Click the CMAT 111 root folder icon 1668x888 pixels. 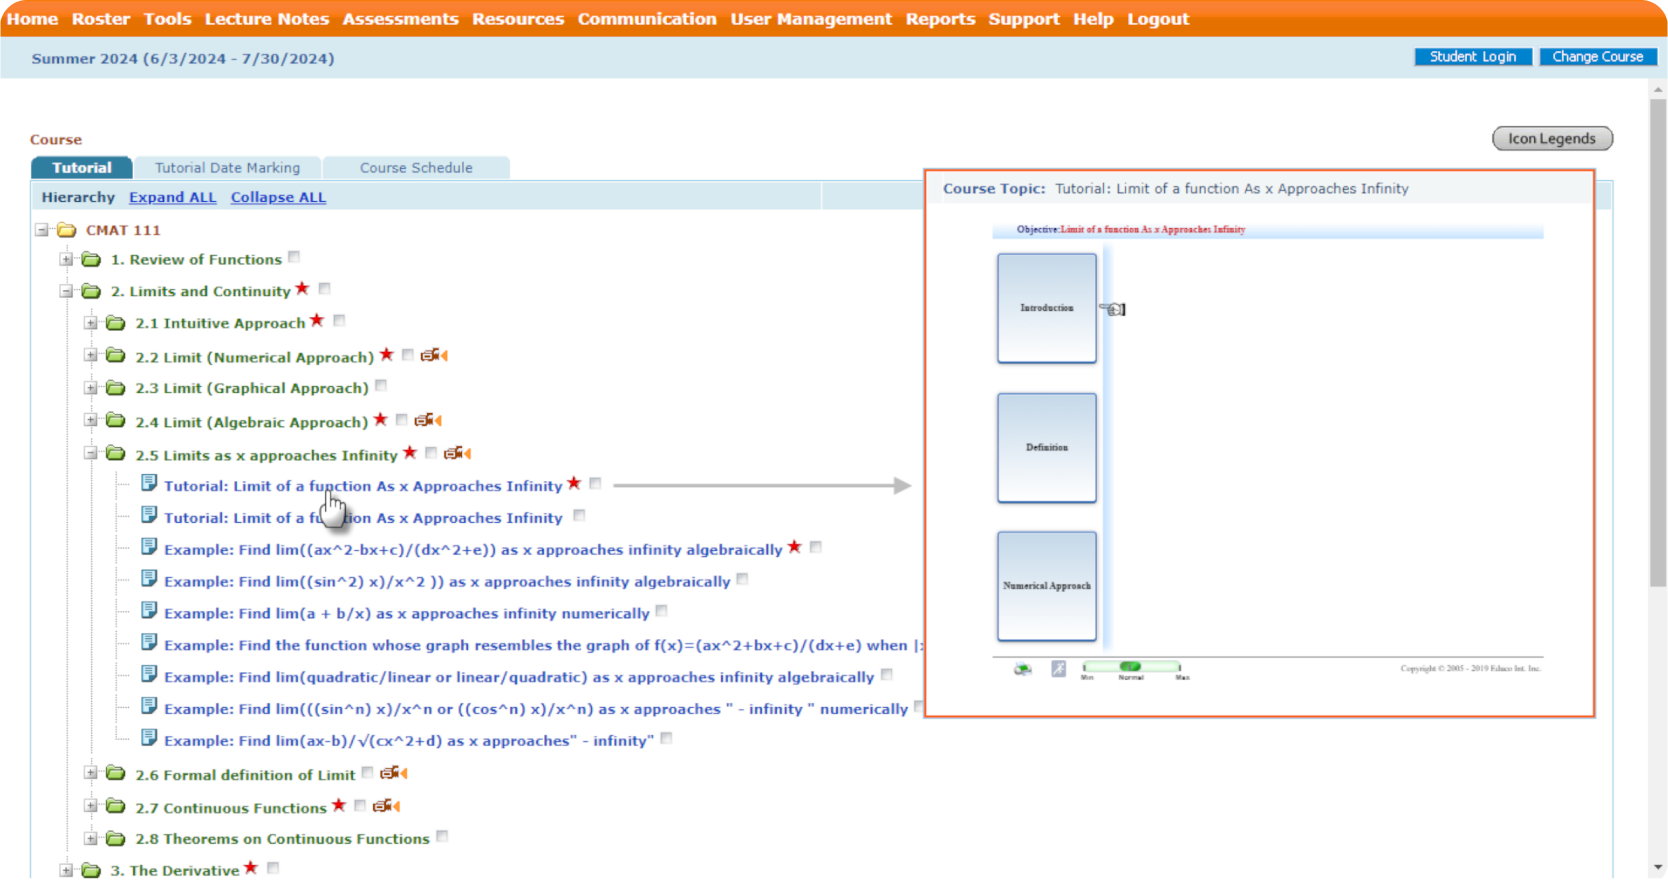point(67,230)
